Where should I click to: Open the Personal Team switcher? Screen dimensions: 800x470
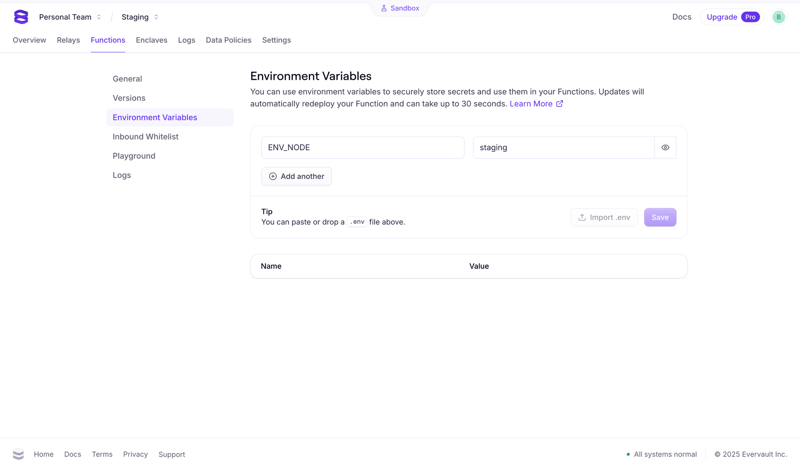click(x=70, y=17)
